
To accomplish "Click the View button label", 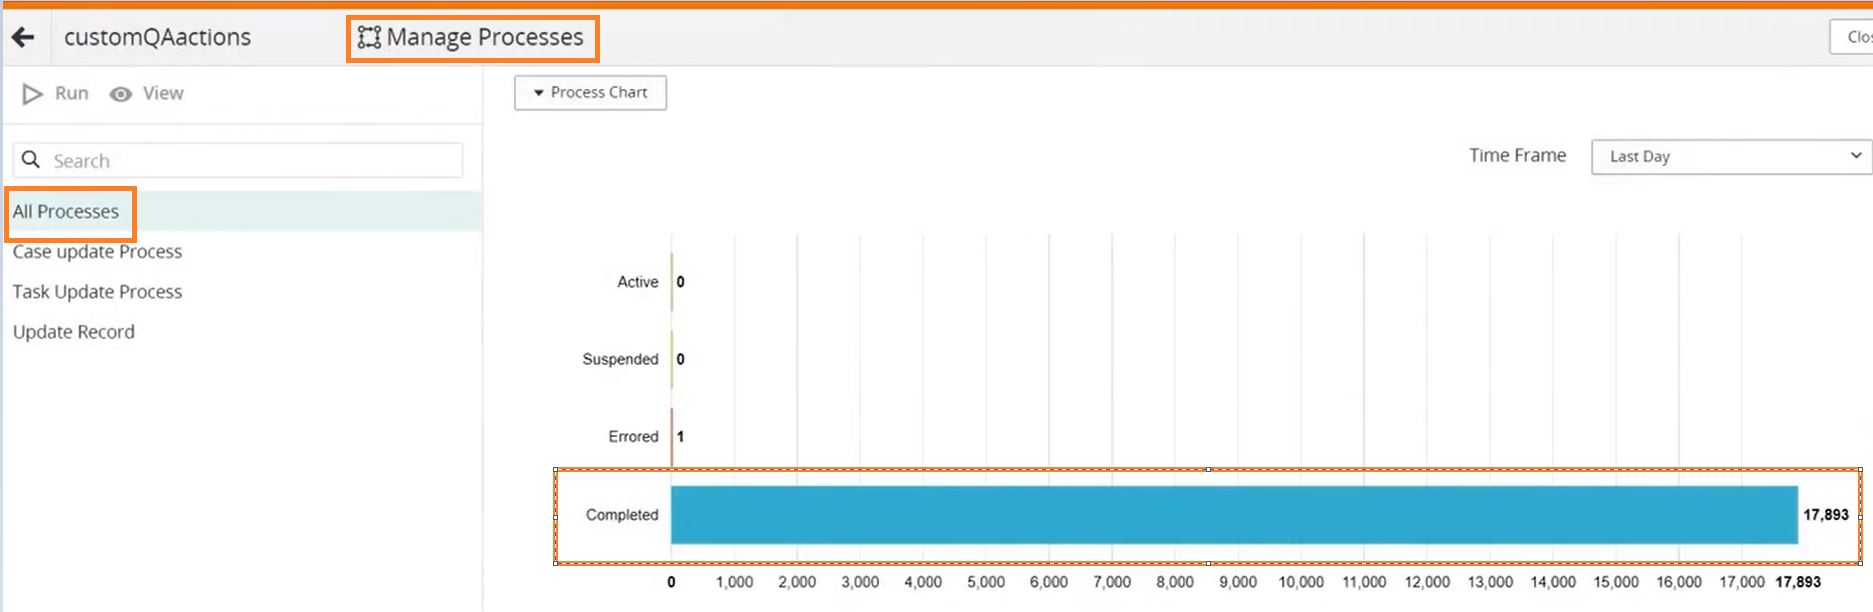I will (x=163, y=94).
